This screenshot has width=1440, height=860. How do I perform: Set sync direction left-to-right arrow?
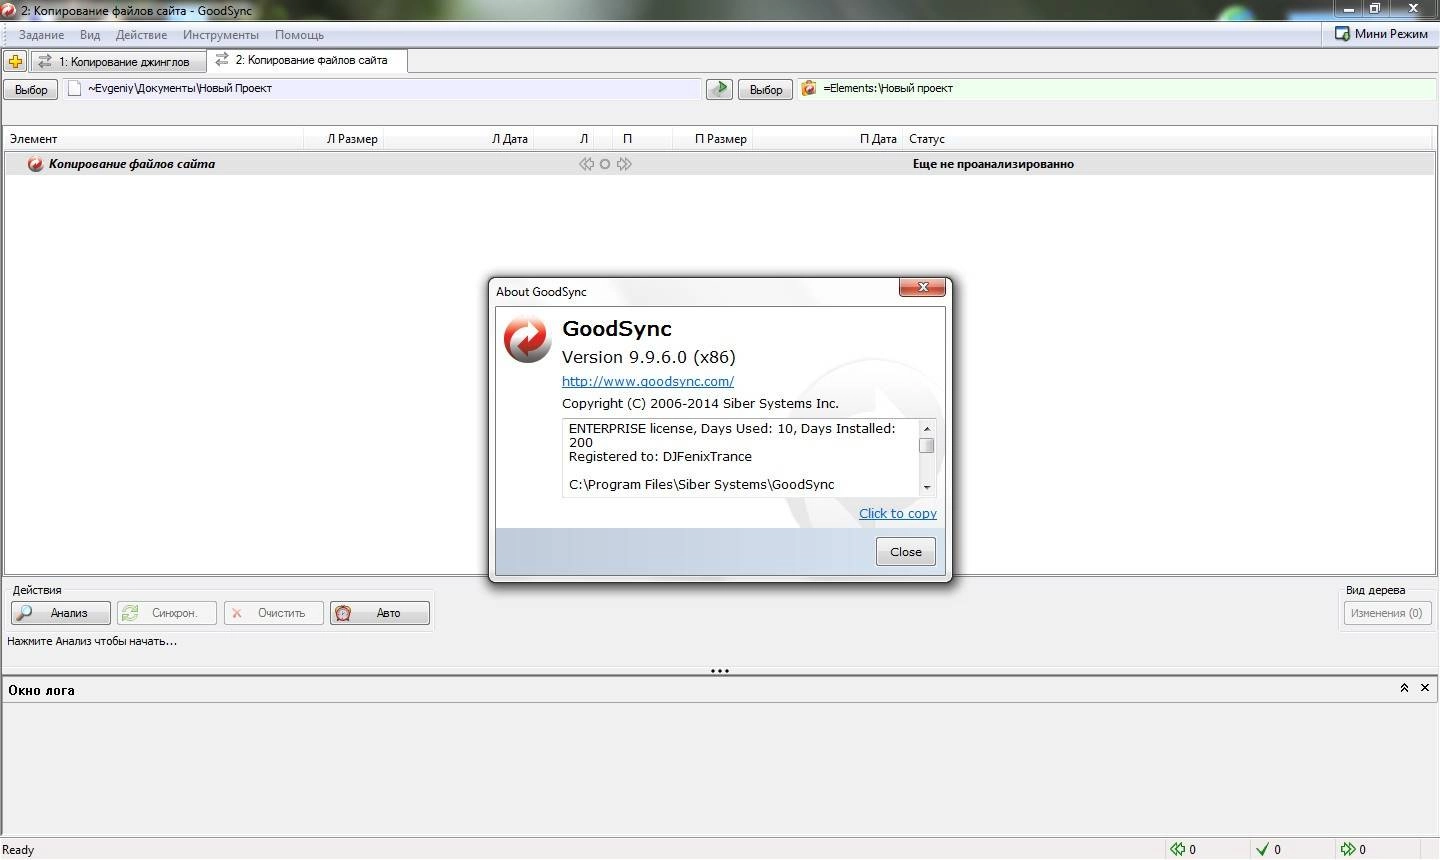624,164
